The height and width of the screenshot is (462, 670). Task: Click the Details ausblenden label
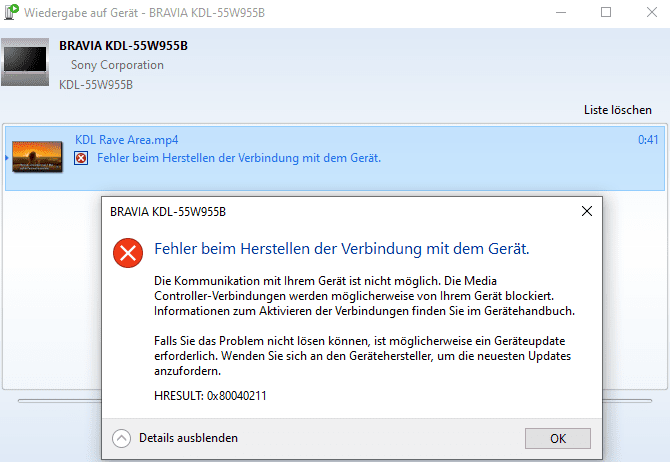tap(188, 438)
